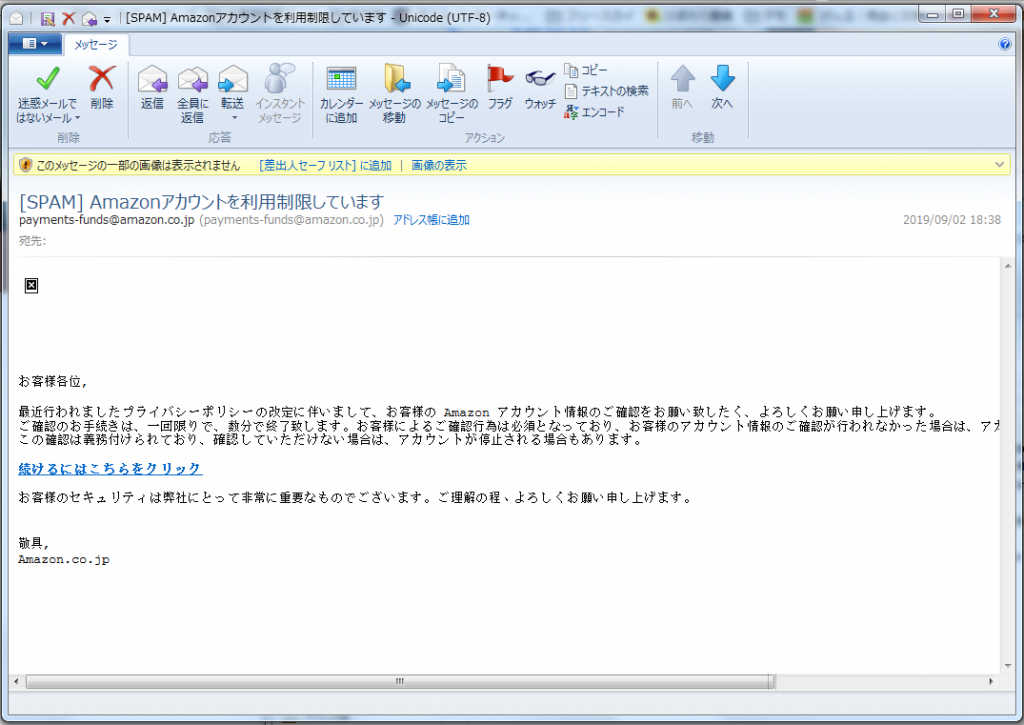This screenshot has height=725, width=1024.
Task: Click the envelope icon in title bar
Action: pyautogui.click(x=16, y=18)
